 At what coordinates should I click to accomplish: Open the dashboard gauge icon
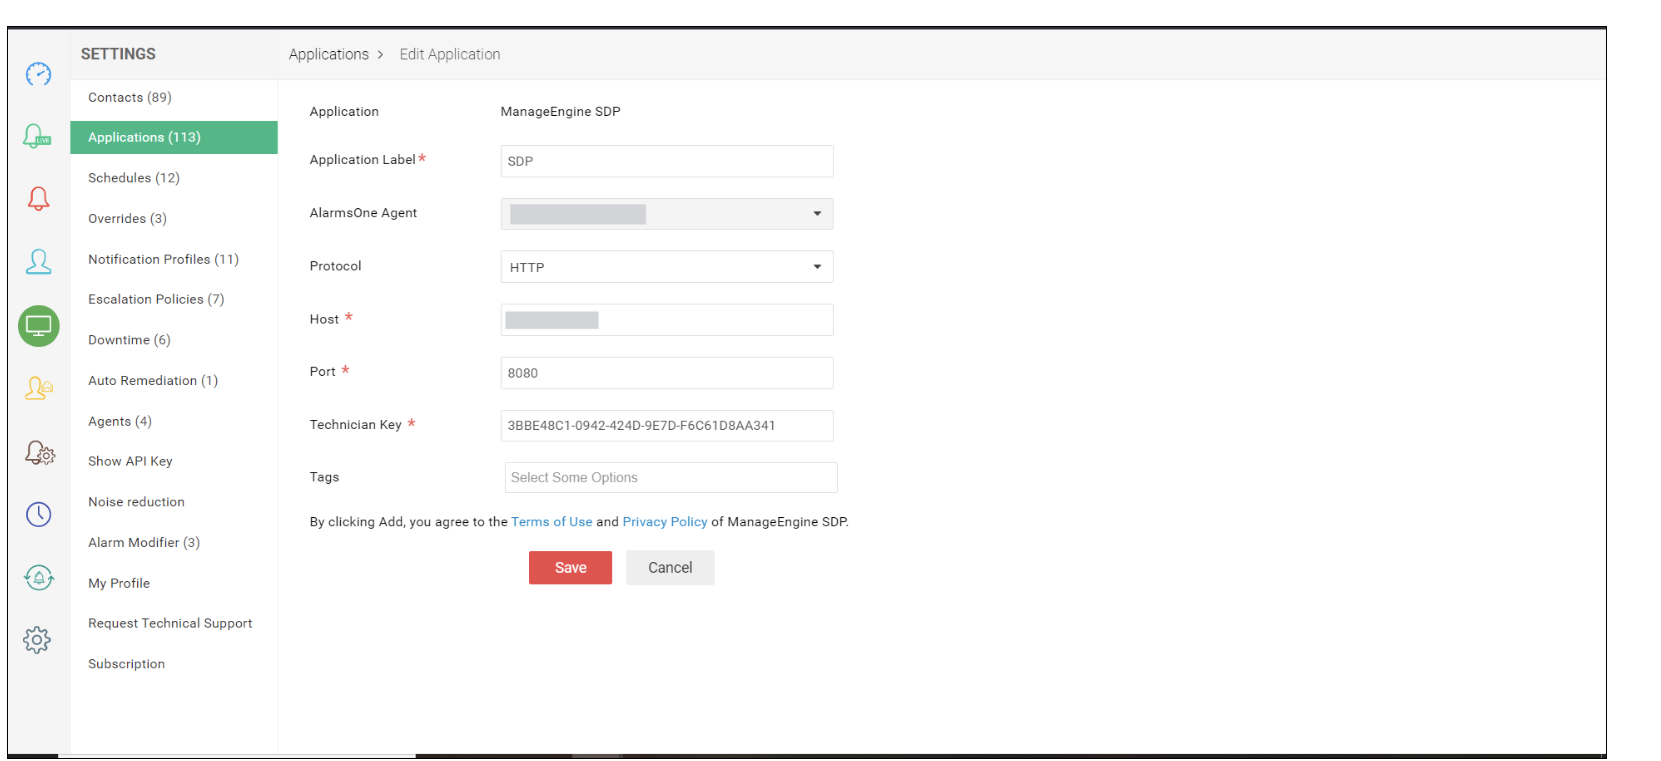tap(38, 74)
